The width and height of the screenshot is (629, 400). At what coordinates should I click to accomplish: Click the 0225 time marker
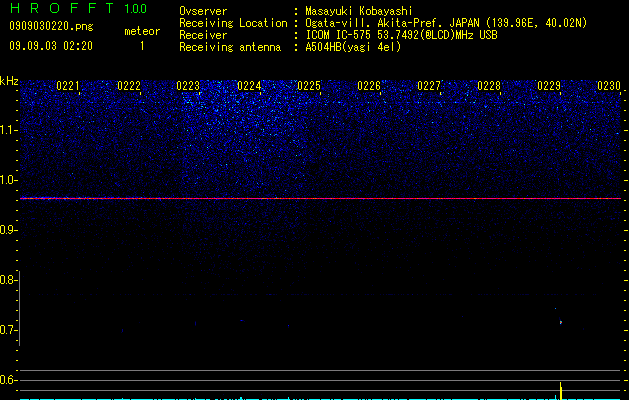point(309,86)
